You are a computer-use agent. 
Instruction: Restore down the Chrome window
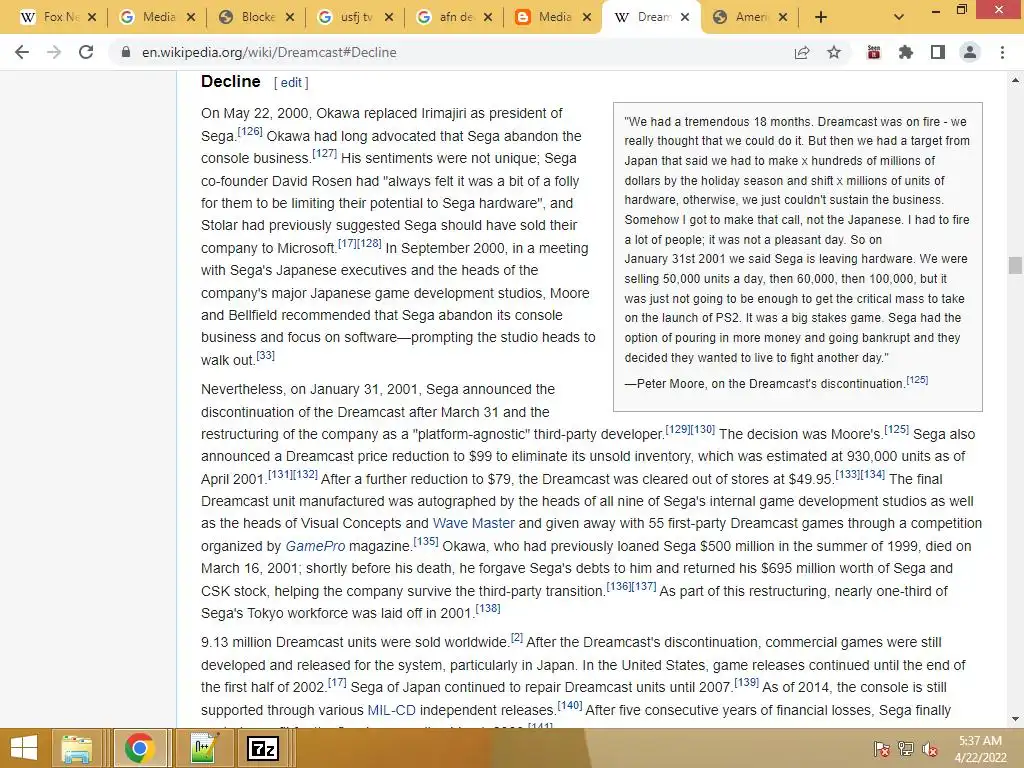(x=962, y=10)
